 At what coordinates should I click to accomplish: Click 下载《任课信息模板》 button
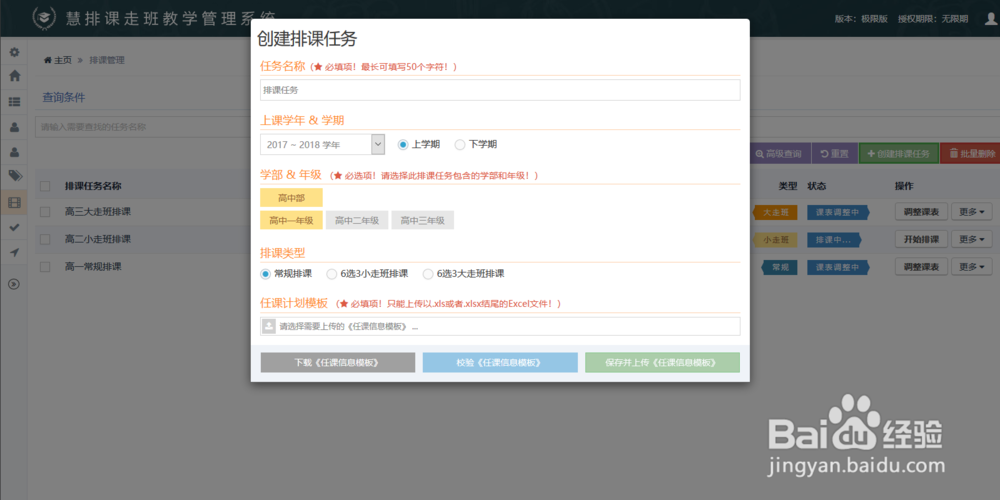(x=338, y=362)
